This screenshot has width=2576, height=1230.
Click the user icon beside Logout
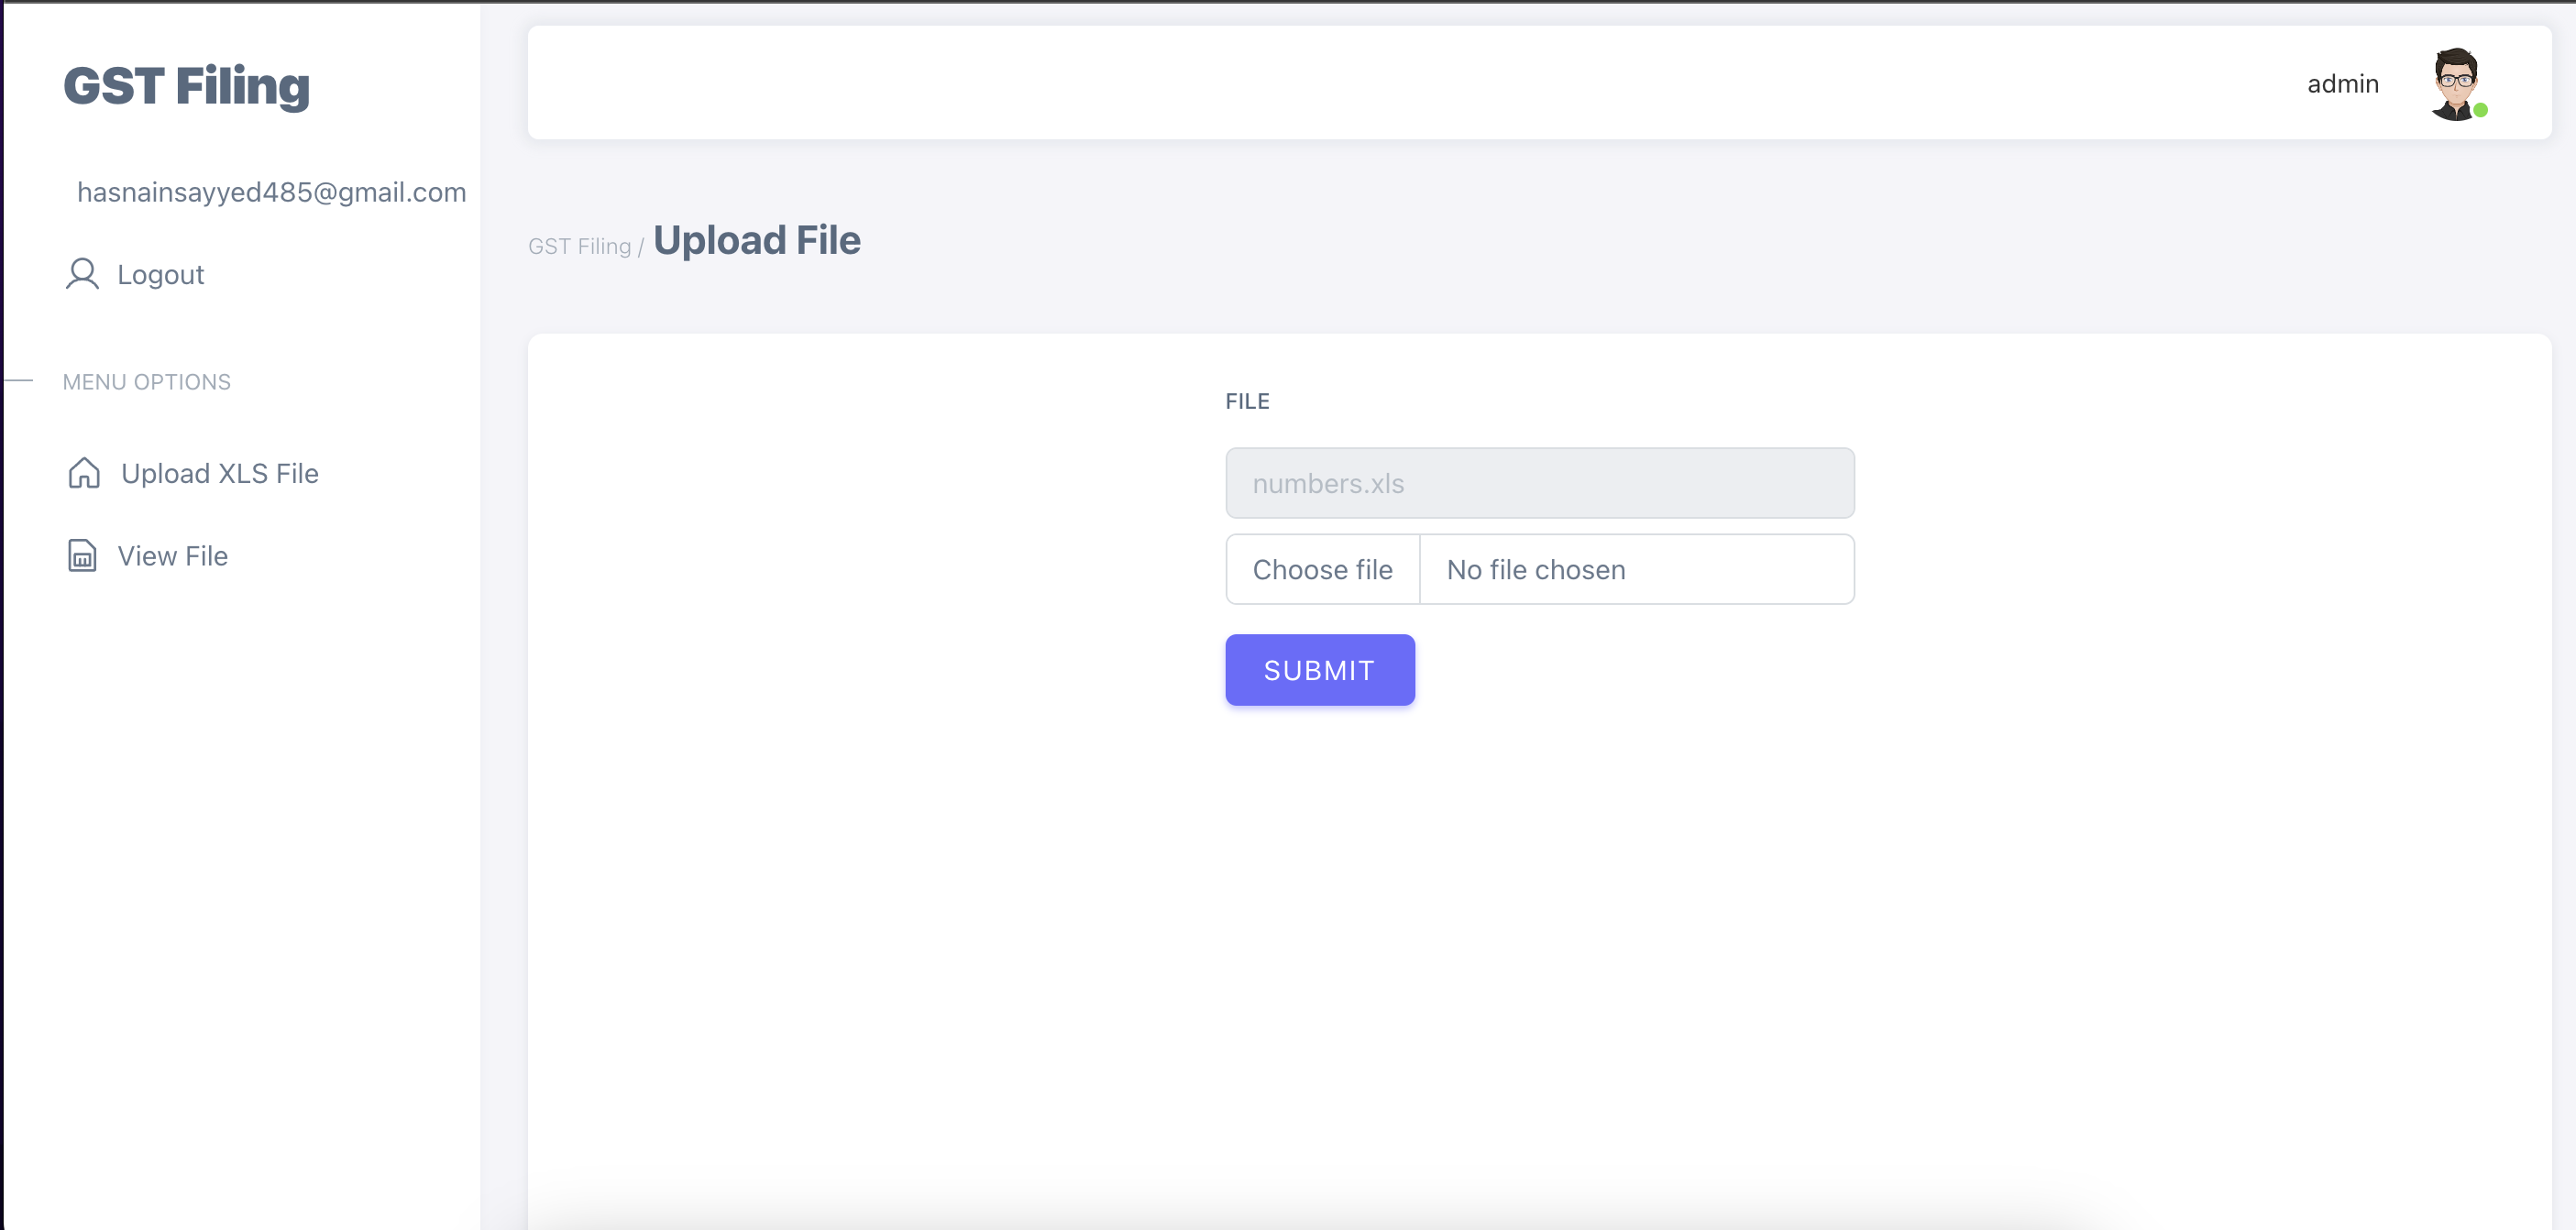pyautogui.click(x=82, y=274)
